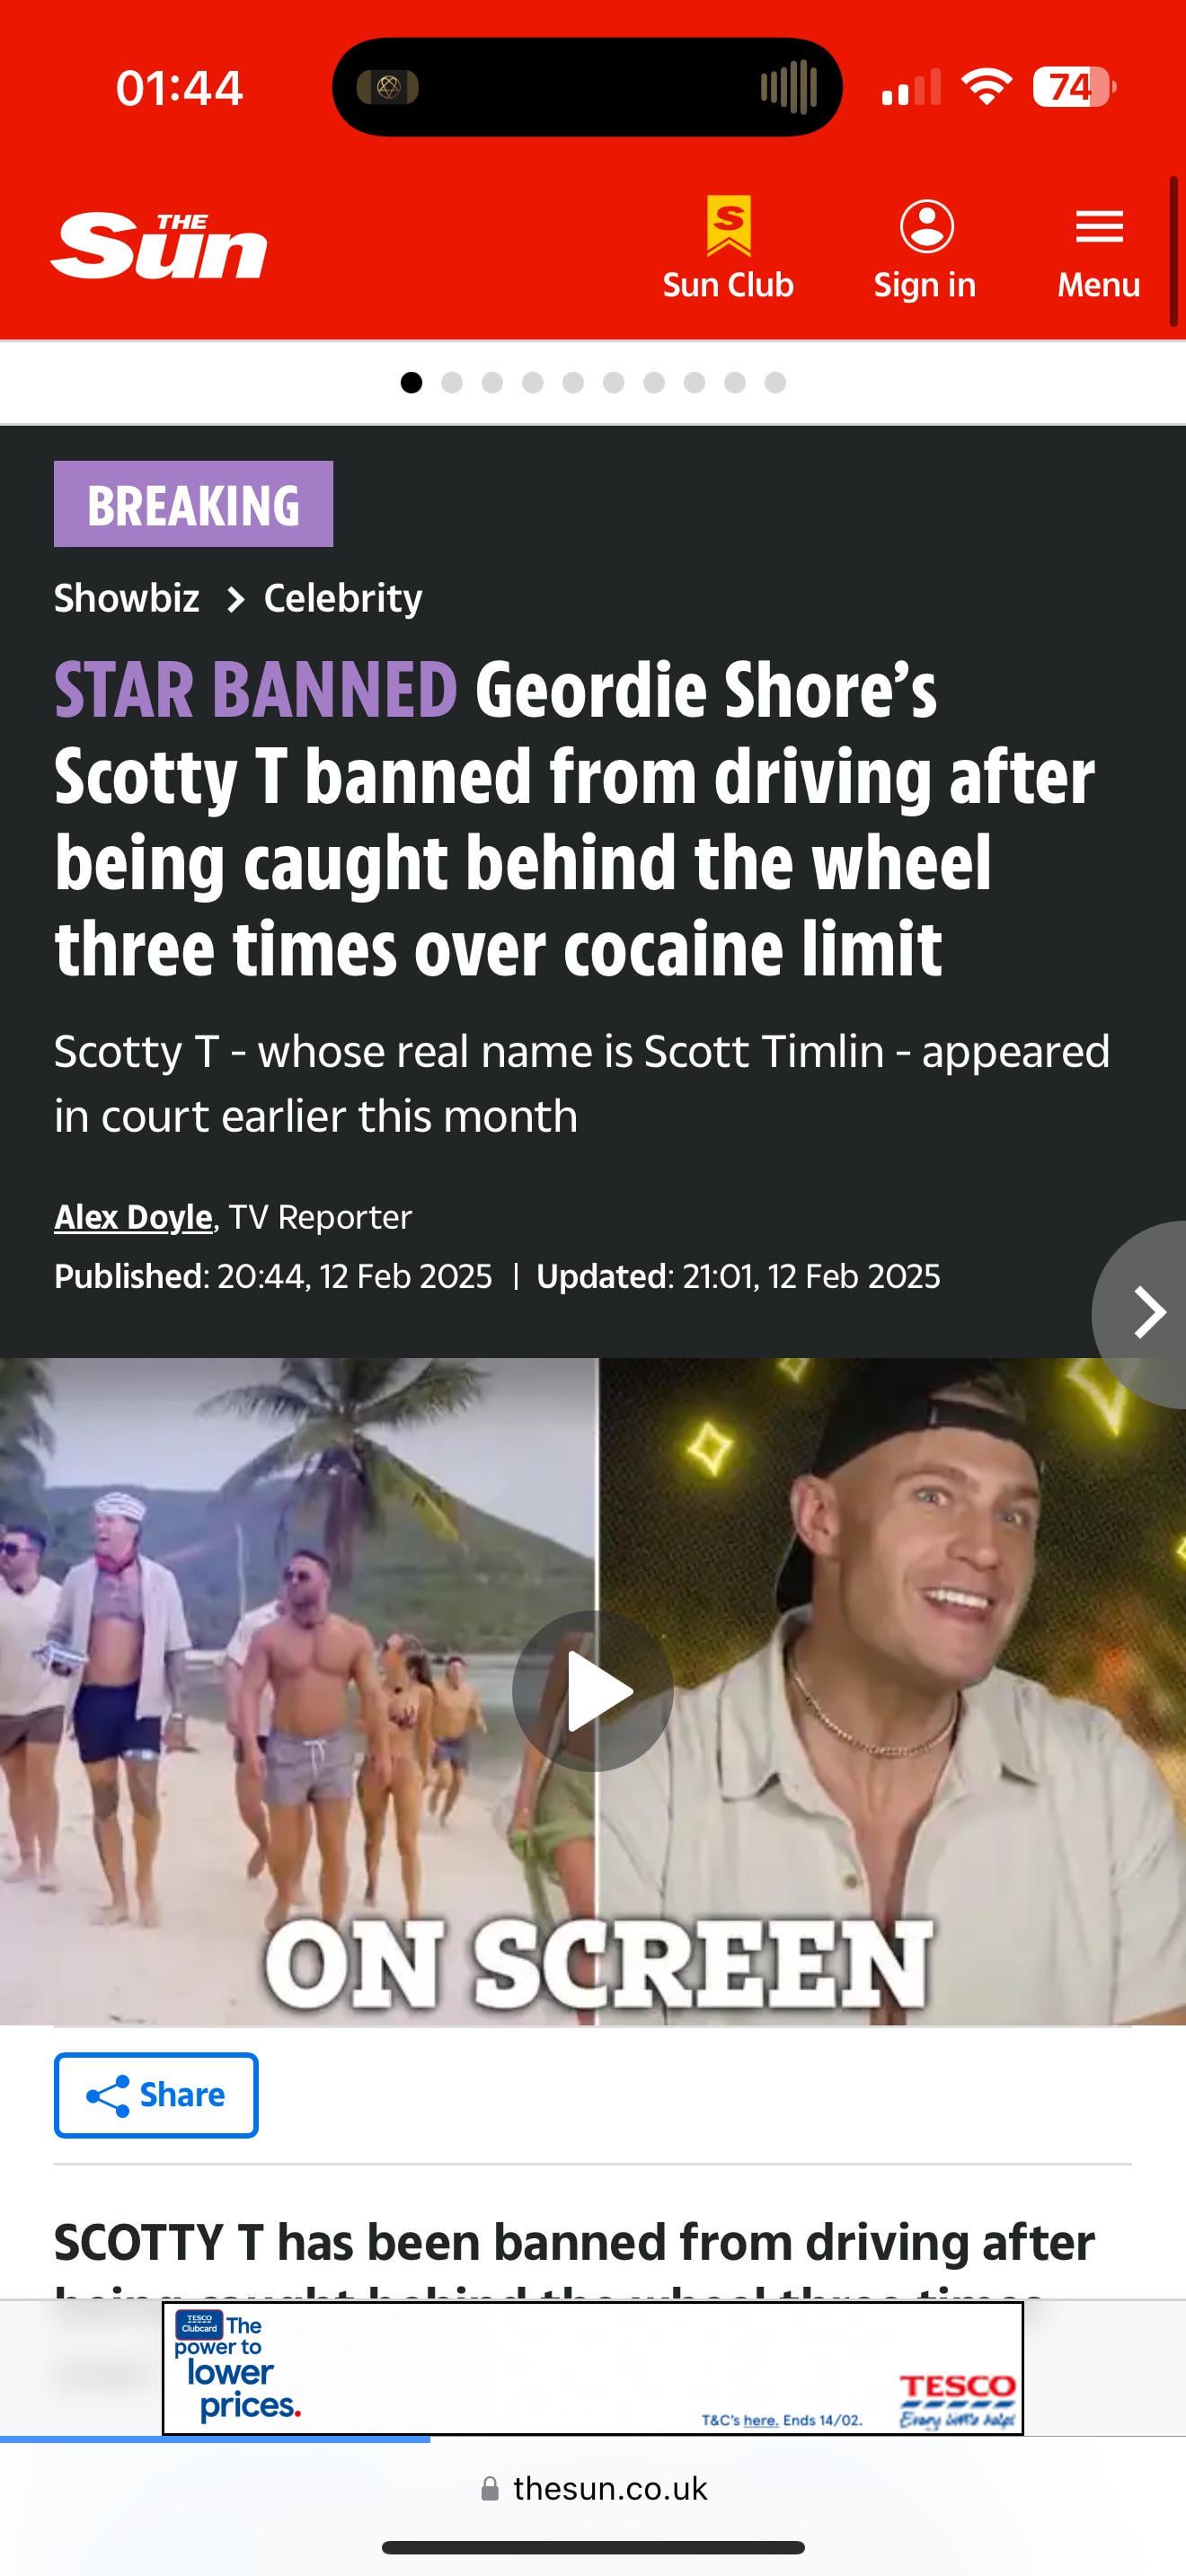Tap Dynamic Island audio waveform indicator
The height and width of the screenshot is (2576, 1186).
[x=789, y=87]
